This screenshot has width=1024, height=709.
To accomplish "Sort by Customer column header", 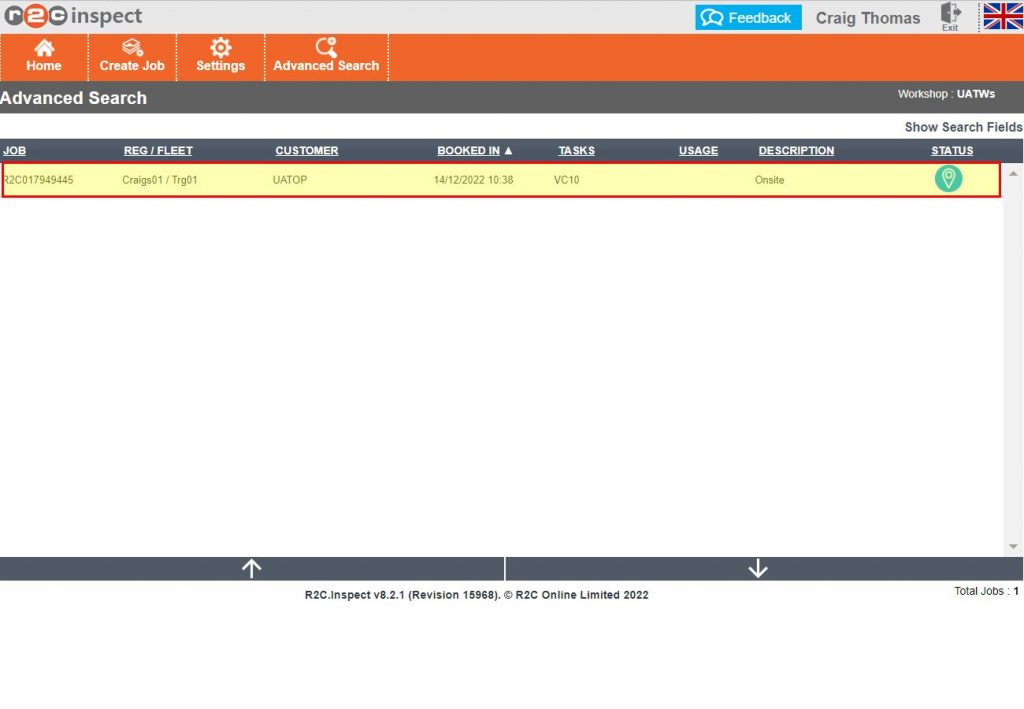I will [306, 151].
